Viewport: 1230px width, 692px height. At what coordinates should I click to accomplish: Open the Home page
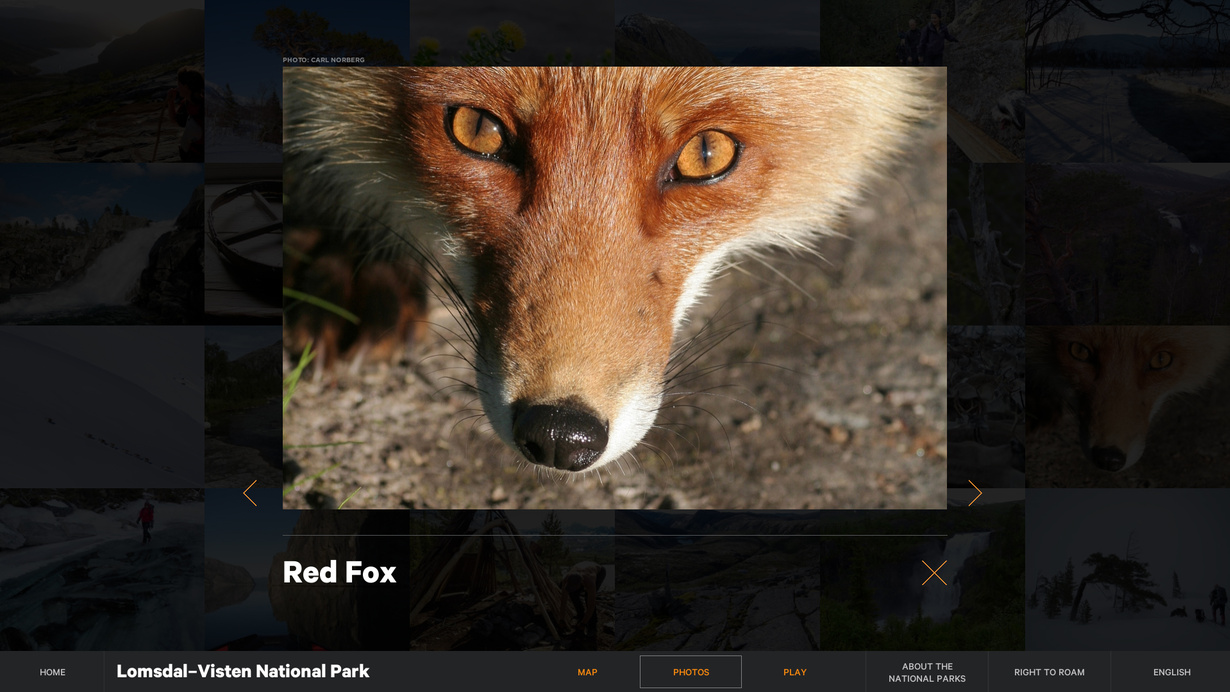click(x=52, y=672)
